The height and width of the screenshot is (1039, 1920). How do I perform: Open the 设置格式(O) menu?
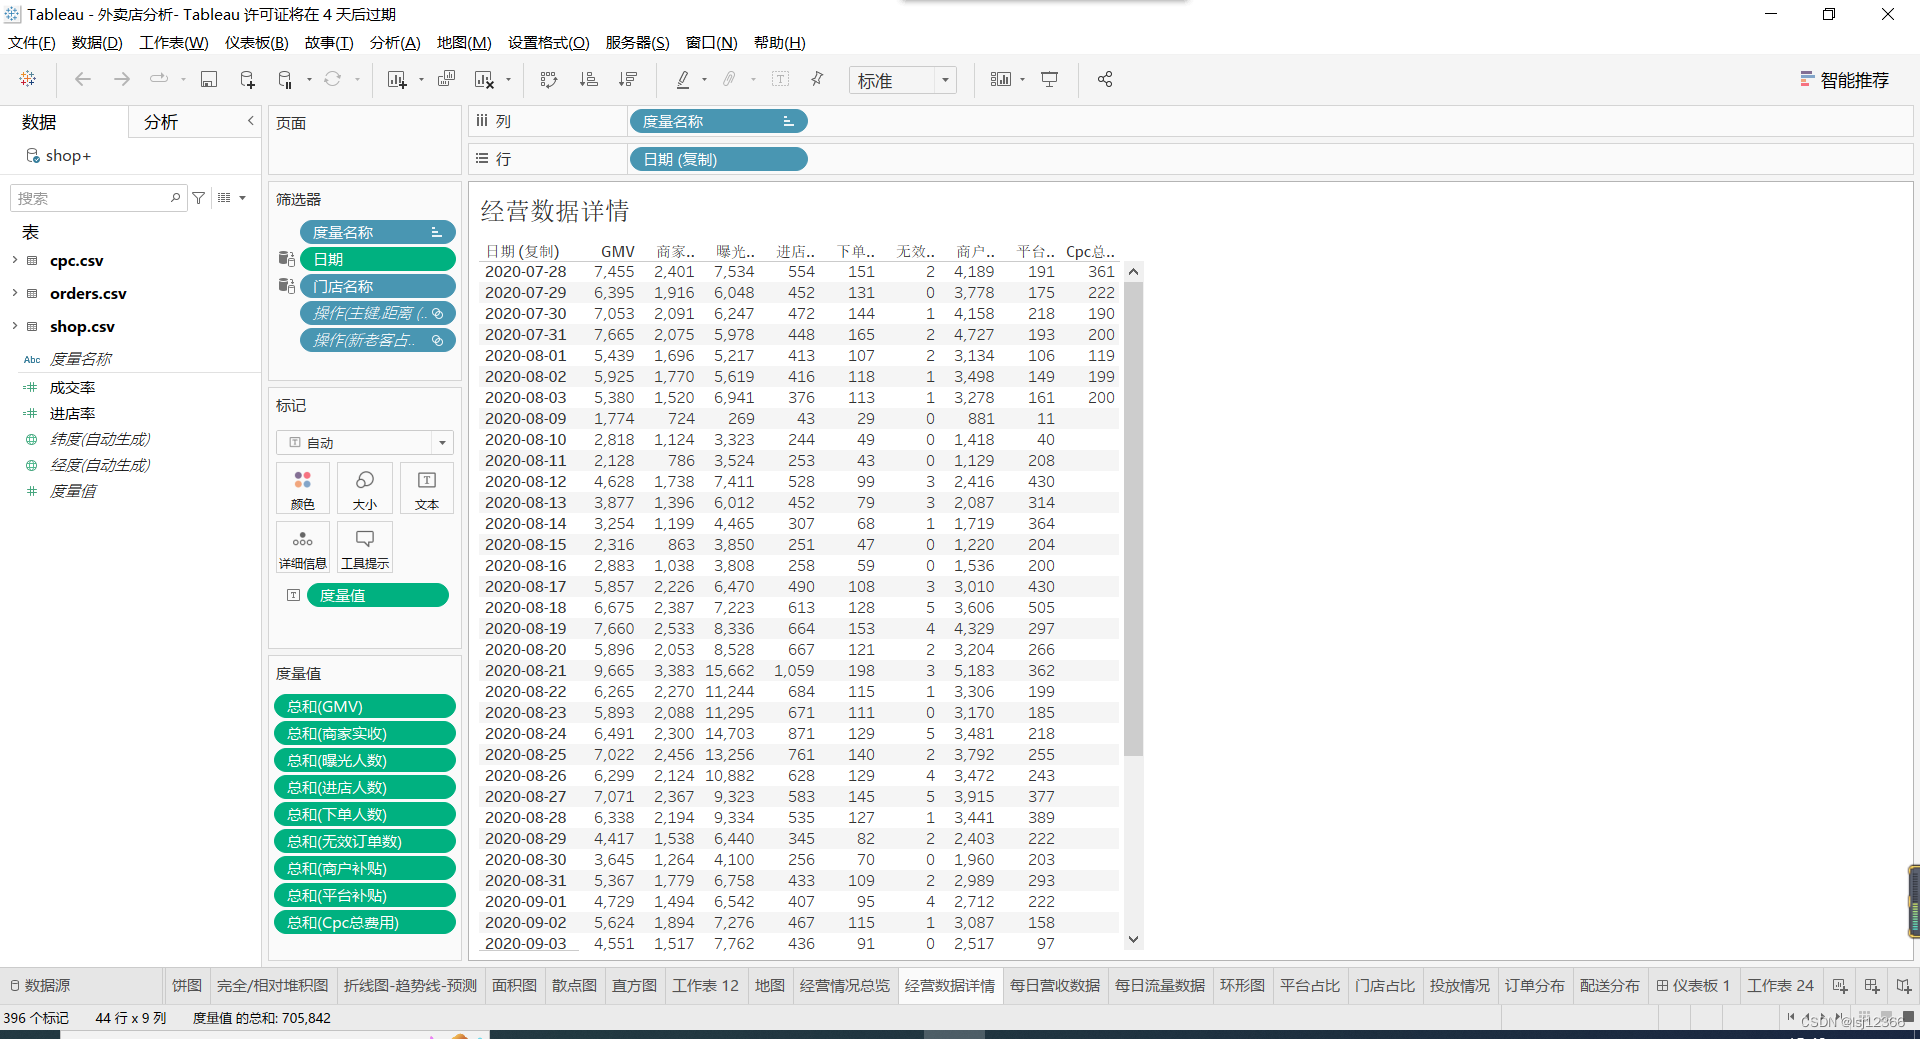(x=549, y=42)
